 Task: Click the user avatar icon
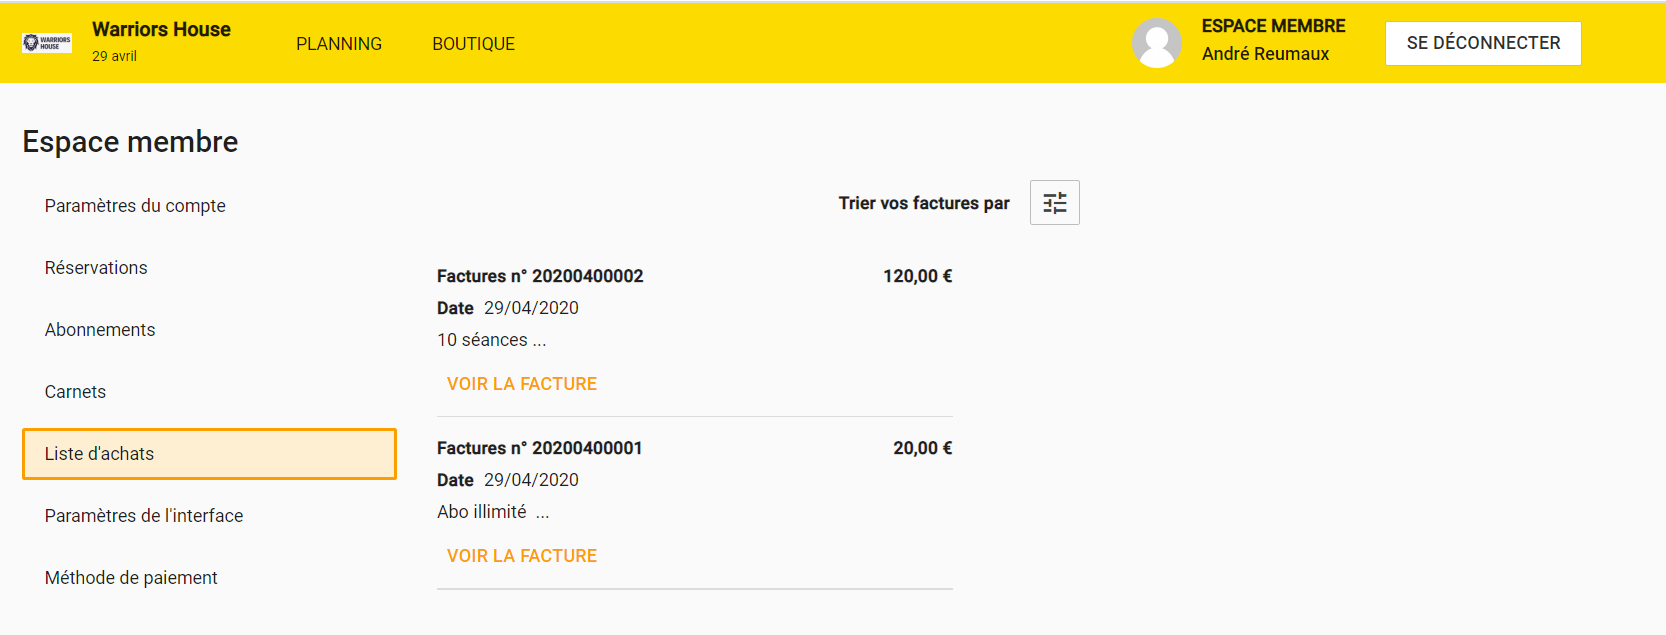click(1157, 43)
